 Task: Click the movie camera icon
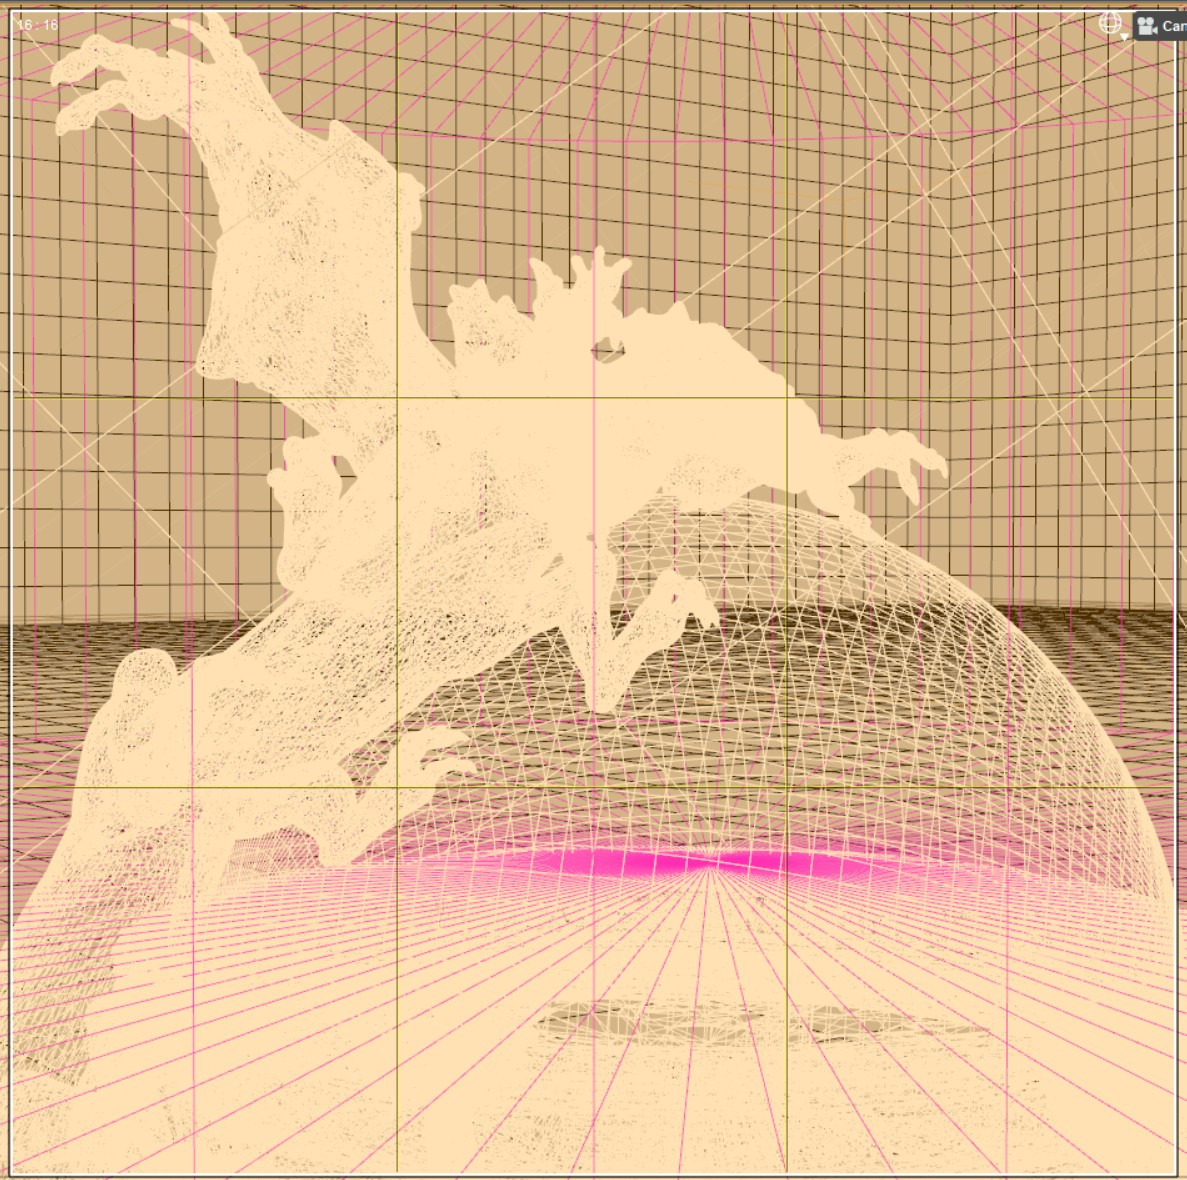click(x=1148, y=26)
